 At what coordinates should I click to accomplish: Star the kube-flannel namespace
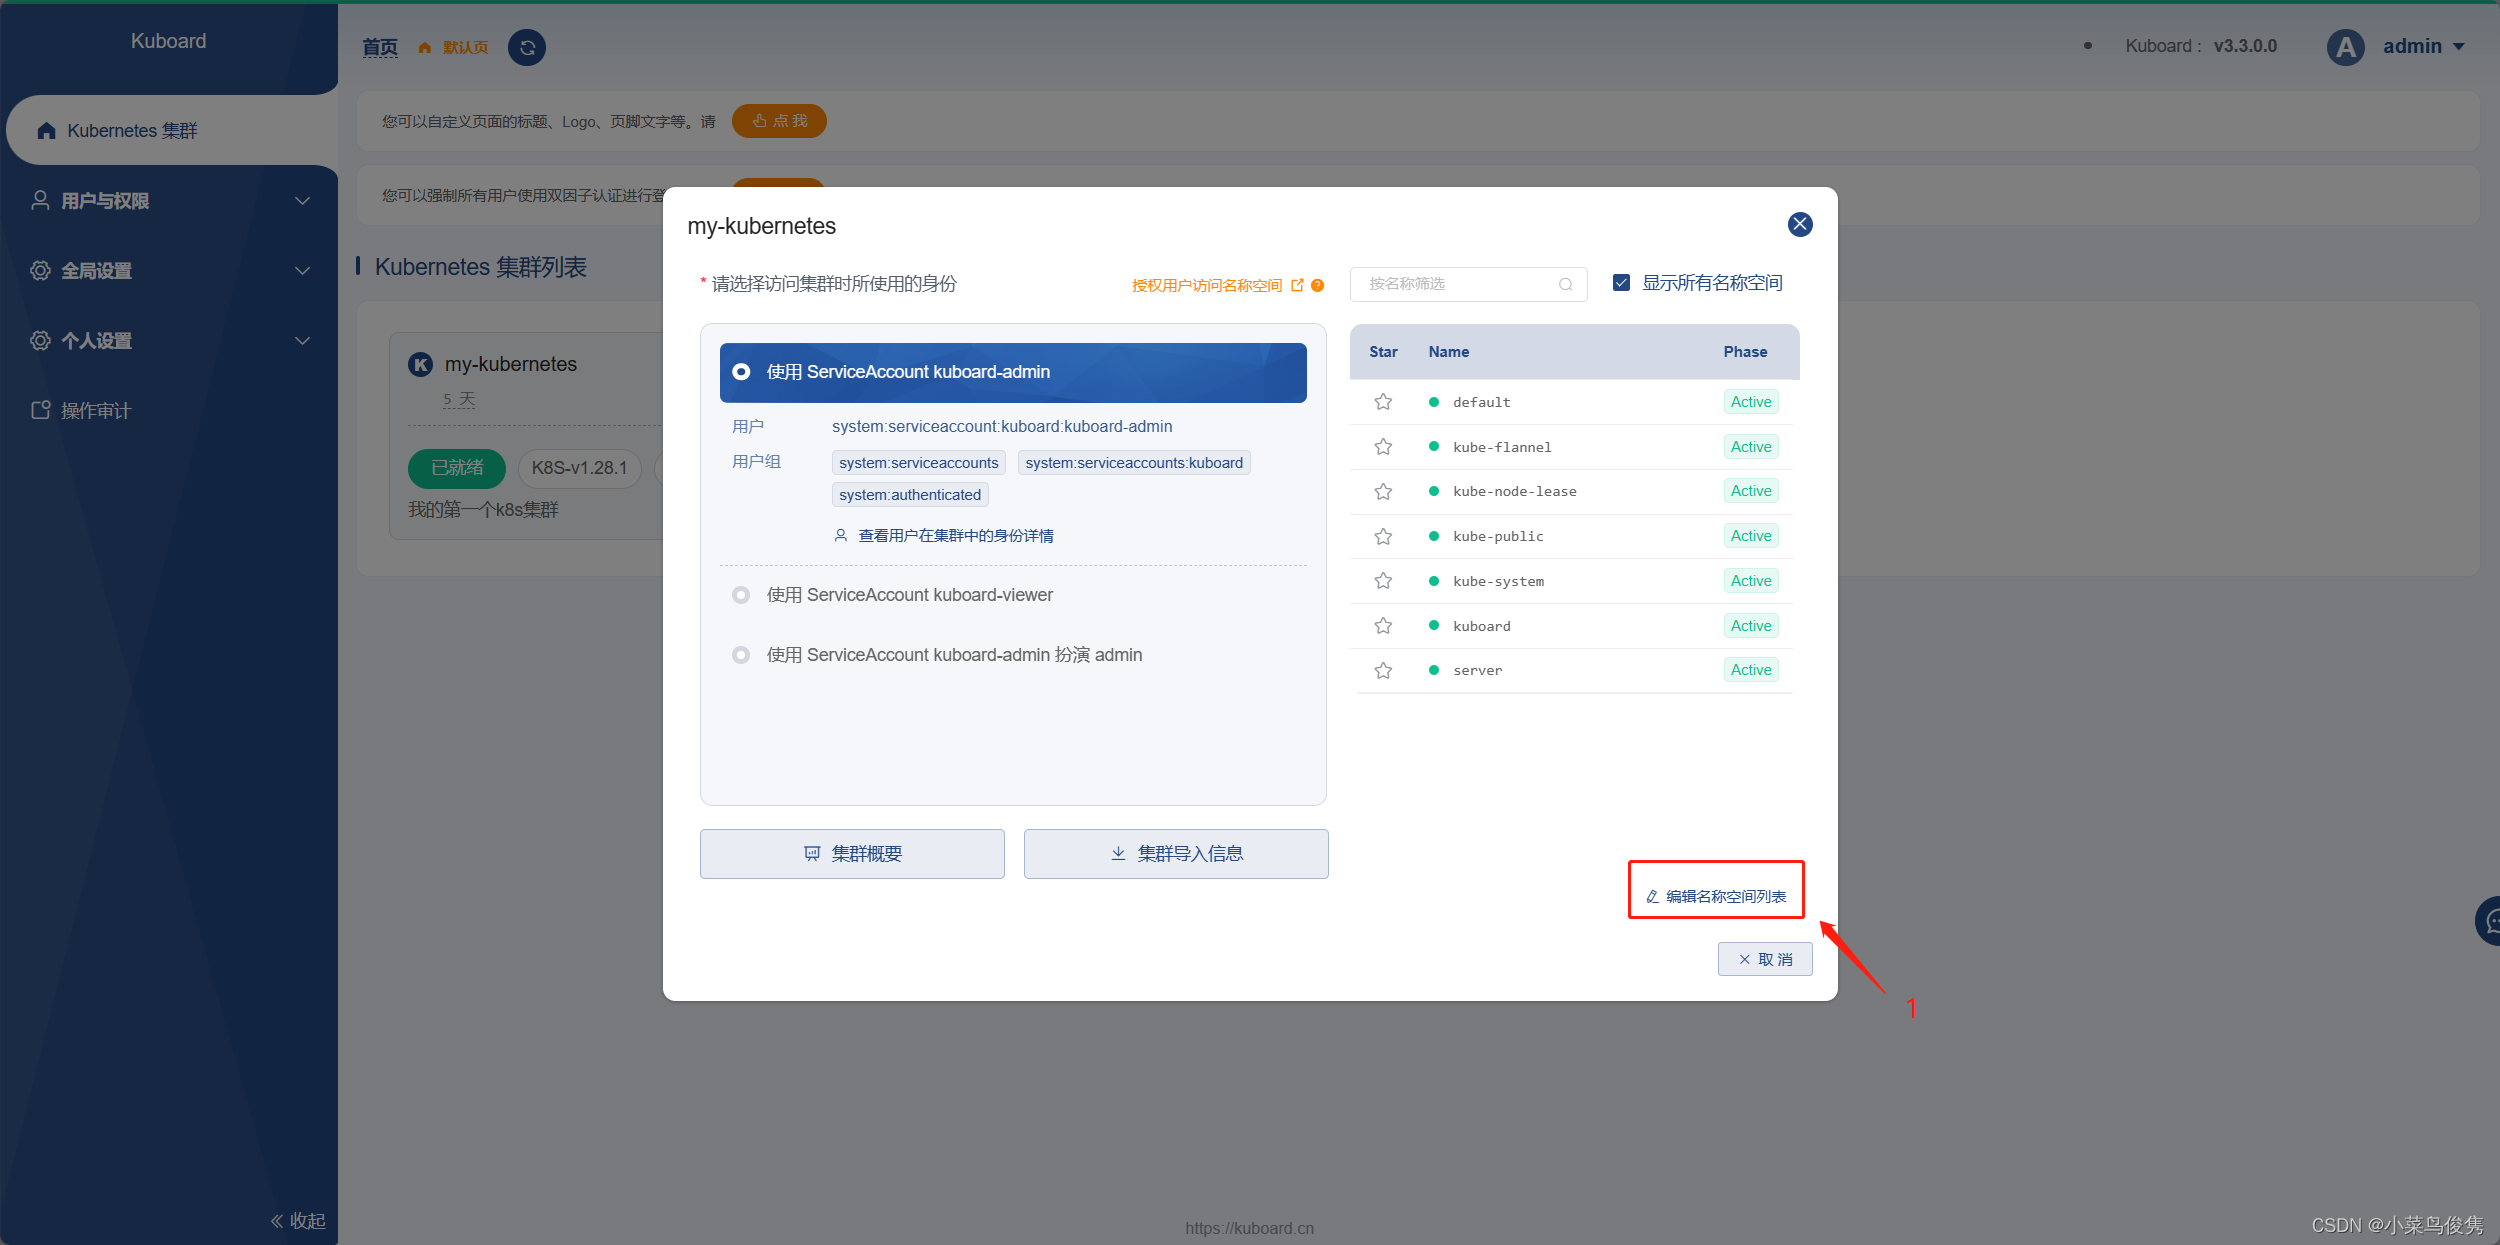click(1383, 447)
